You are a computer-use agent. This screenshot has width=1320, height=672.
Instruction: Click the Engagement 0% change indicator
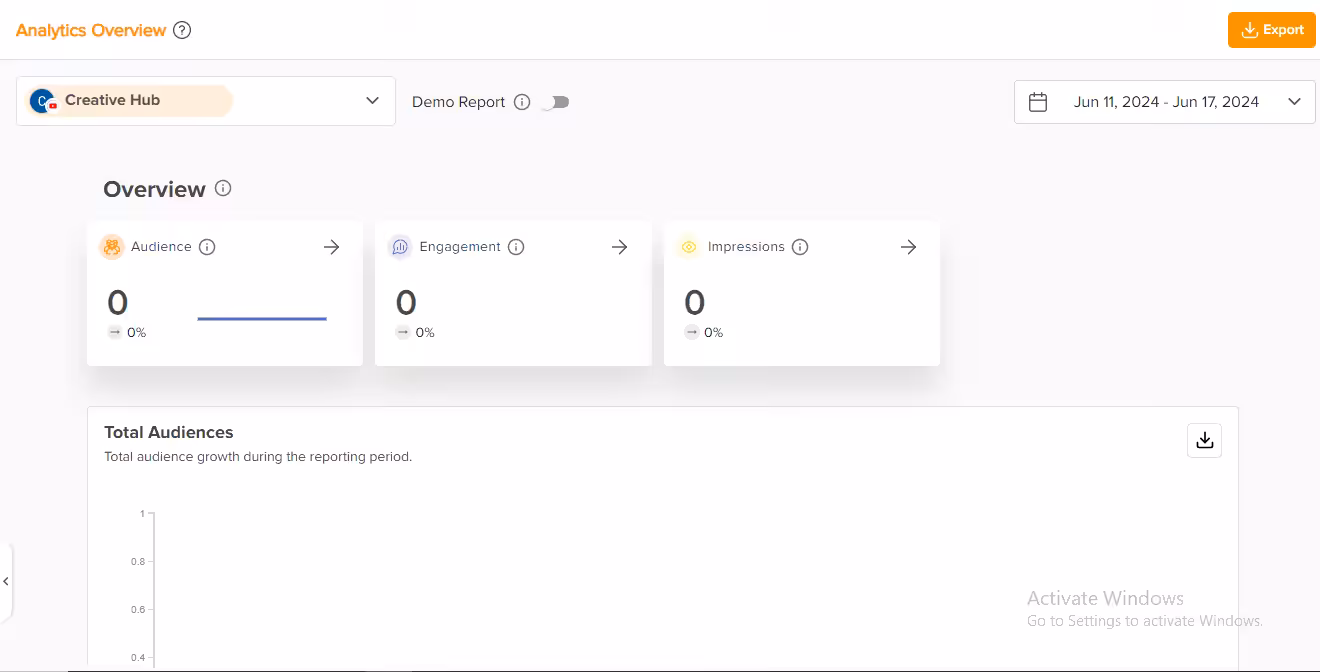click(x=415, y=332)
